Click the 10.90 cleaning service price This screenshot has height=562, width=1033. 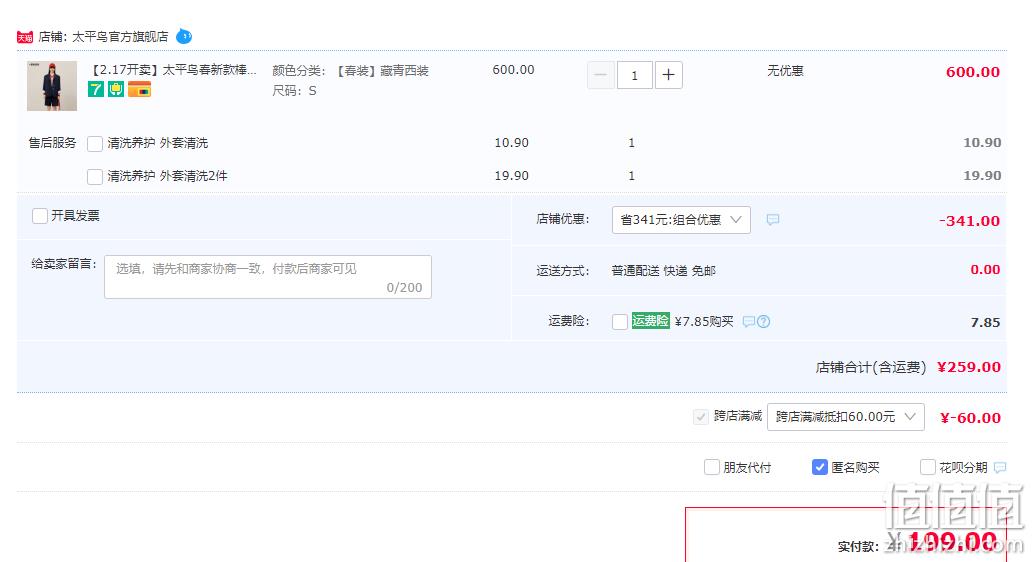[511, 143]
